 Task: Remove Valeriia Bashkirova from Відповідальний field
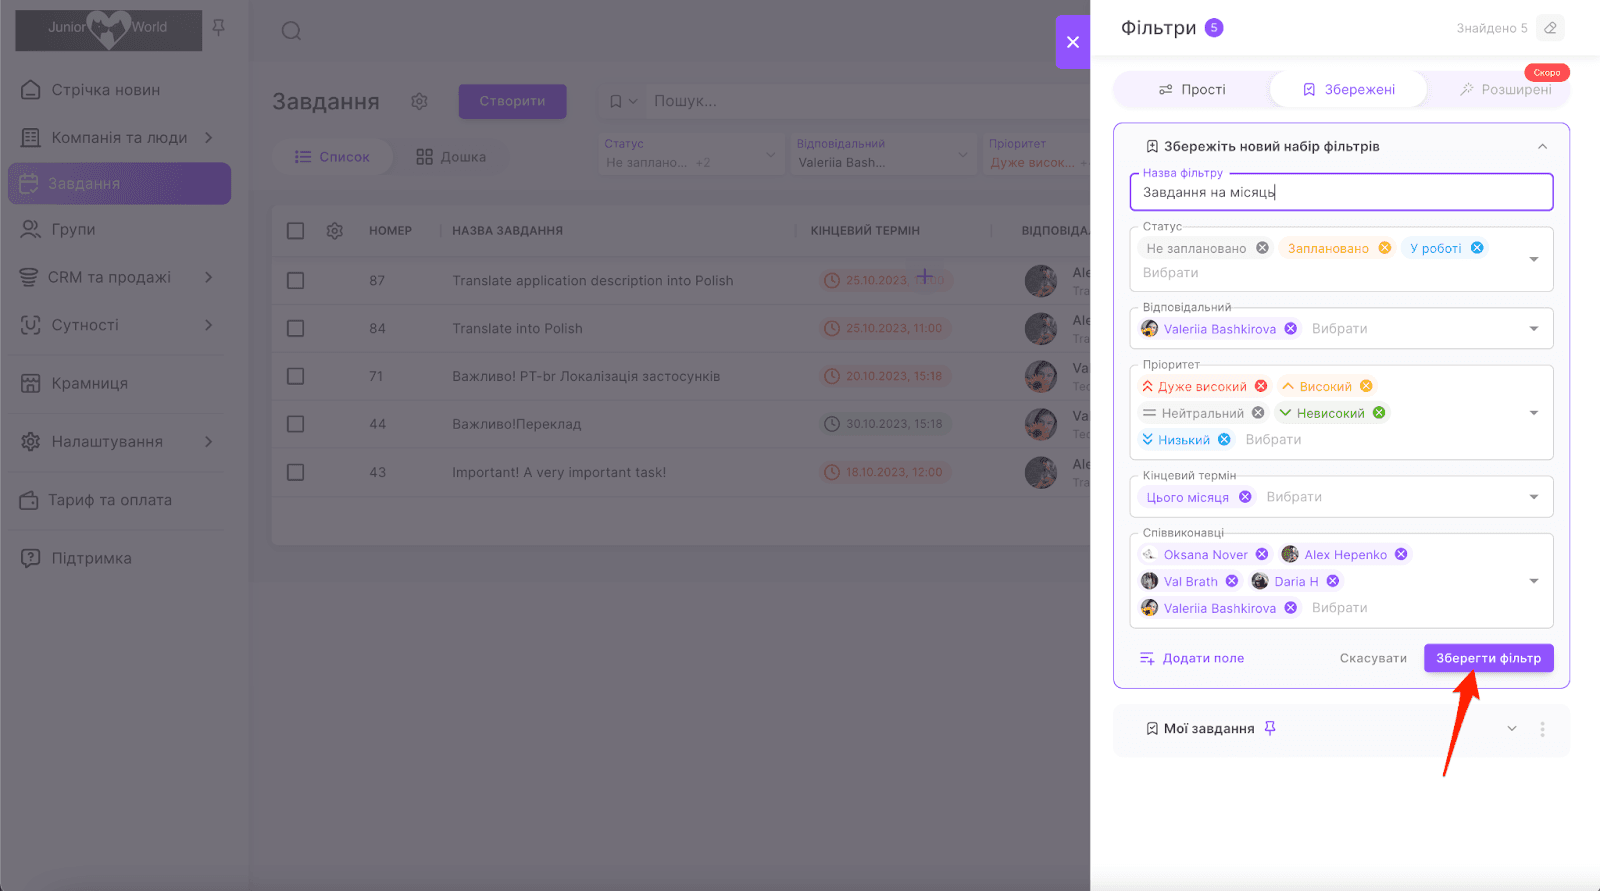(x=1291, y=329)
